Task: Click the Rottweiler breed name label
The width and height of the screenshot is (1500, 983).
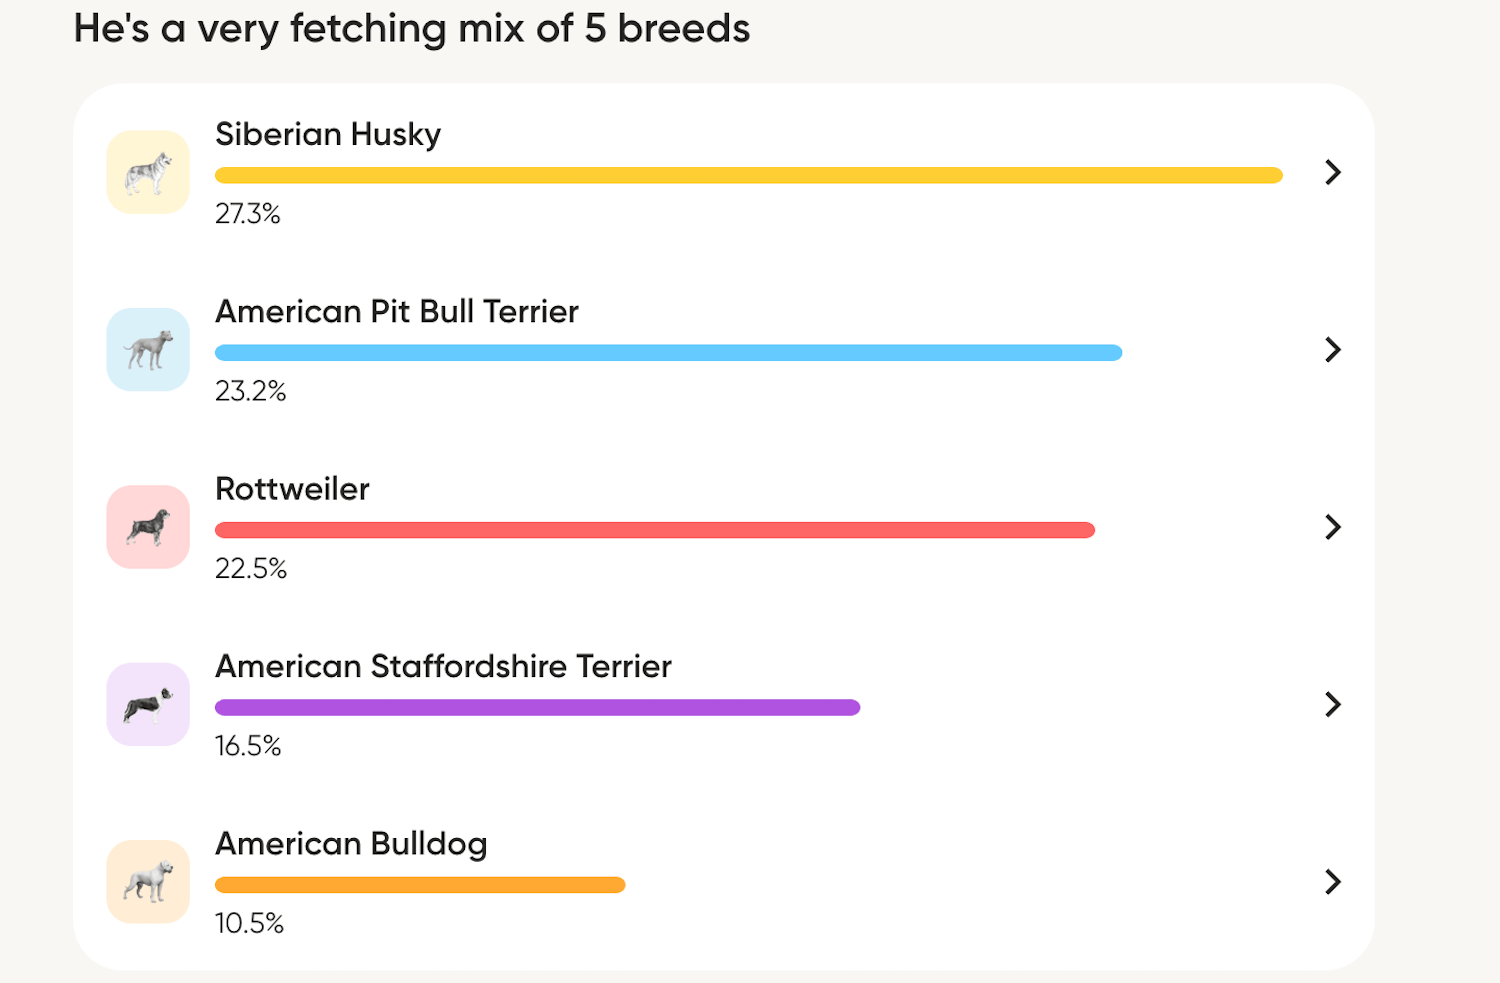Action: pos(292,489)
